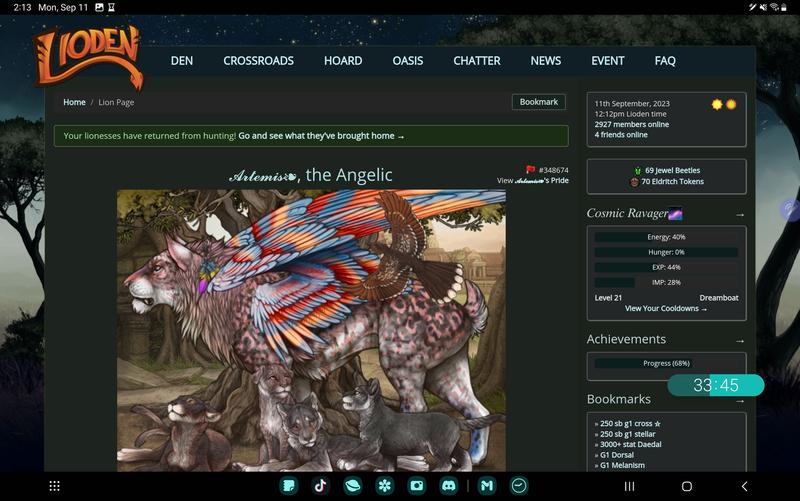
Task: Open bookmark G1 Dorsal
Action: pyautogui.click(x=617, y=455)
